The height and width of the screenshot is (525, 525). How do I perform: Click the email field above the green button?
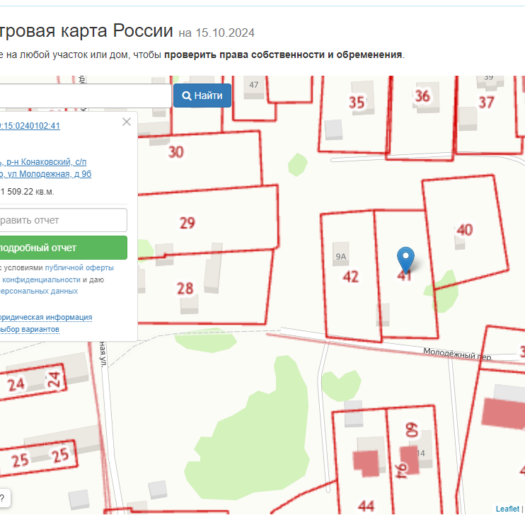[x=63, y=220]
